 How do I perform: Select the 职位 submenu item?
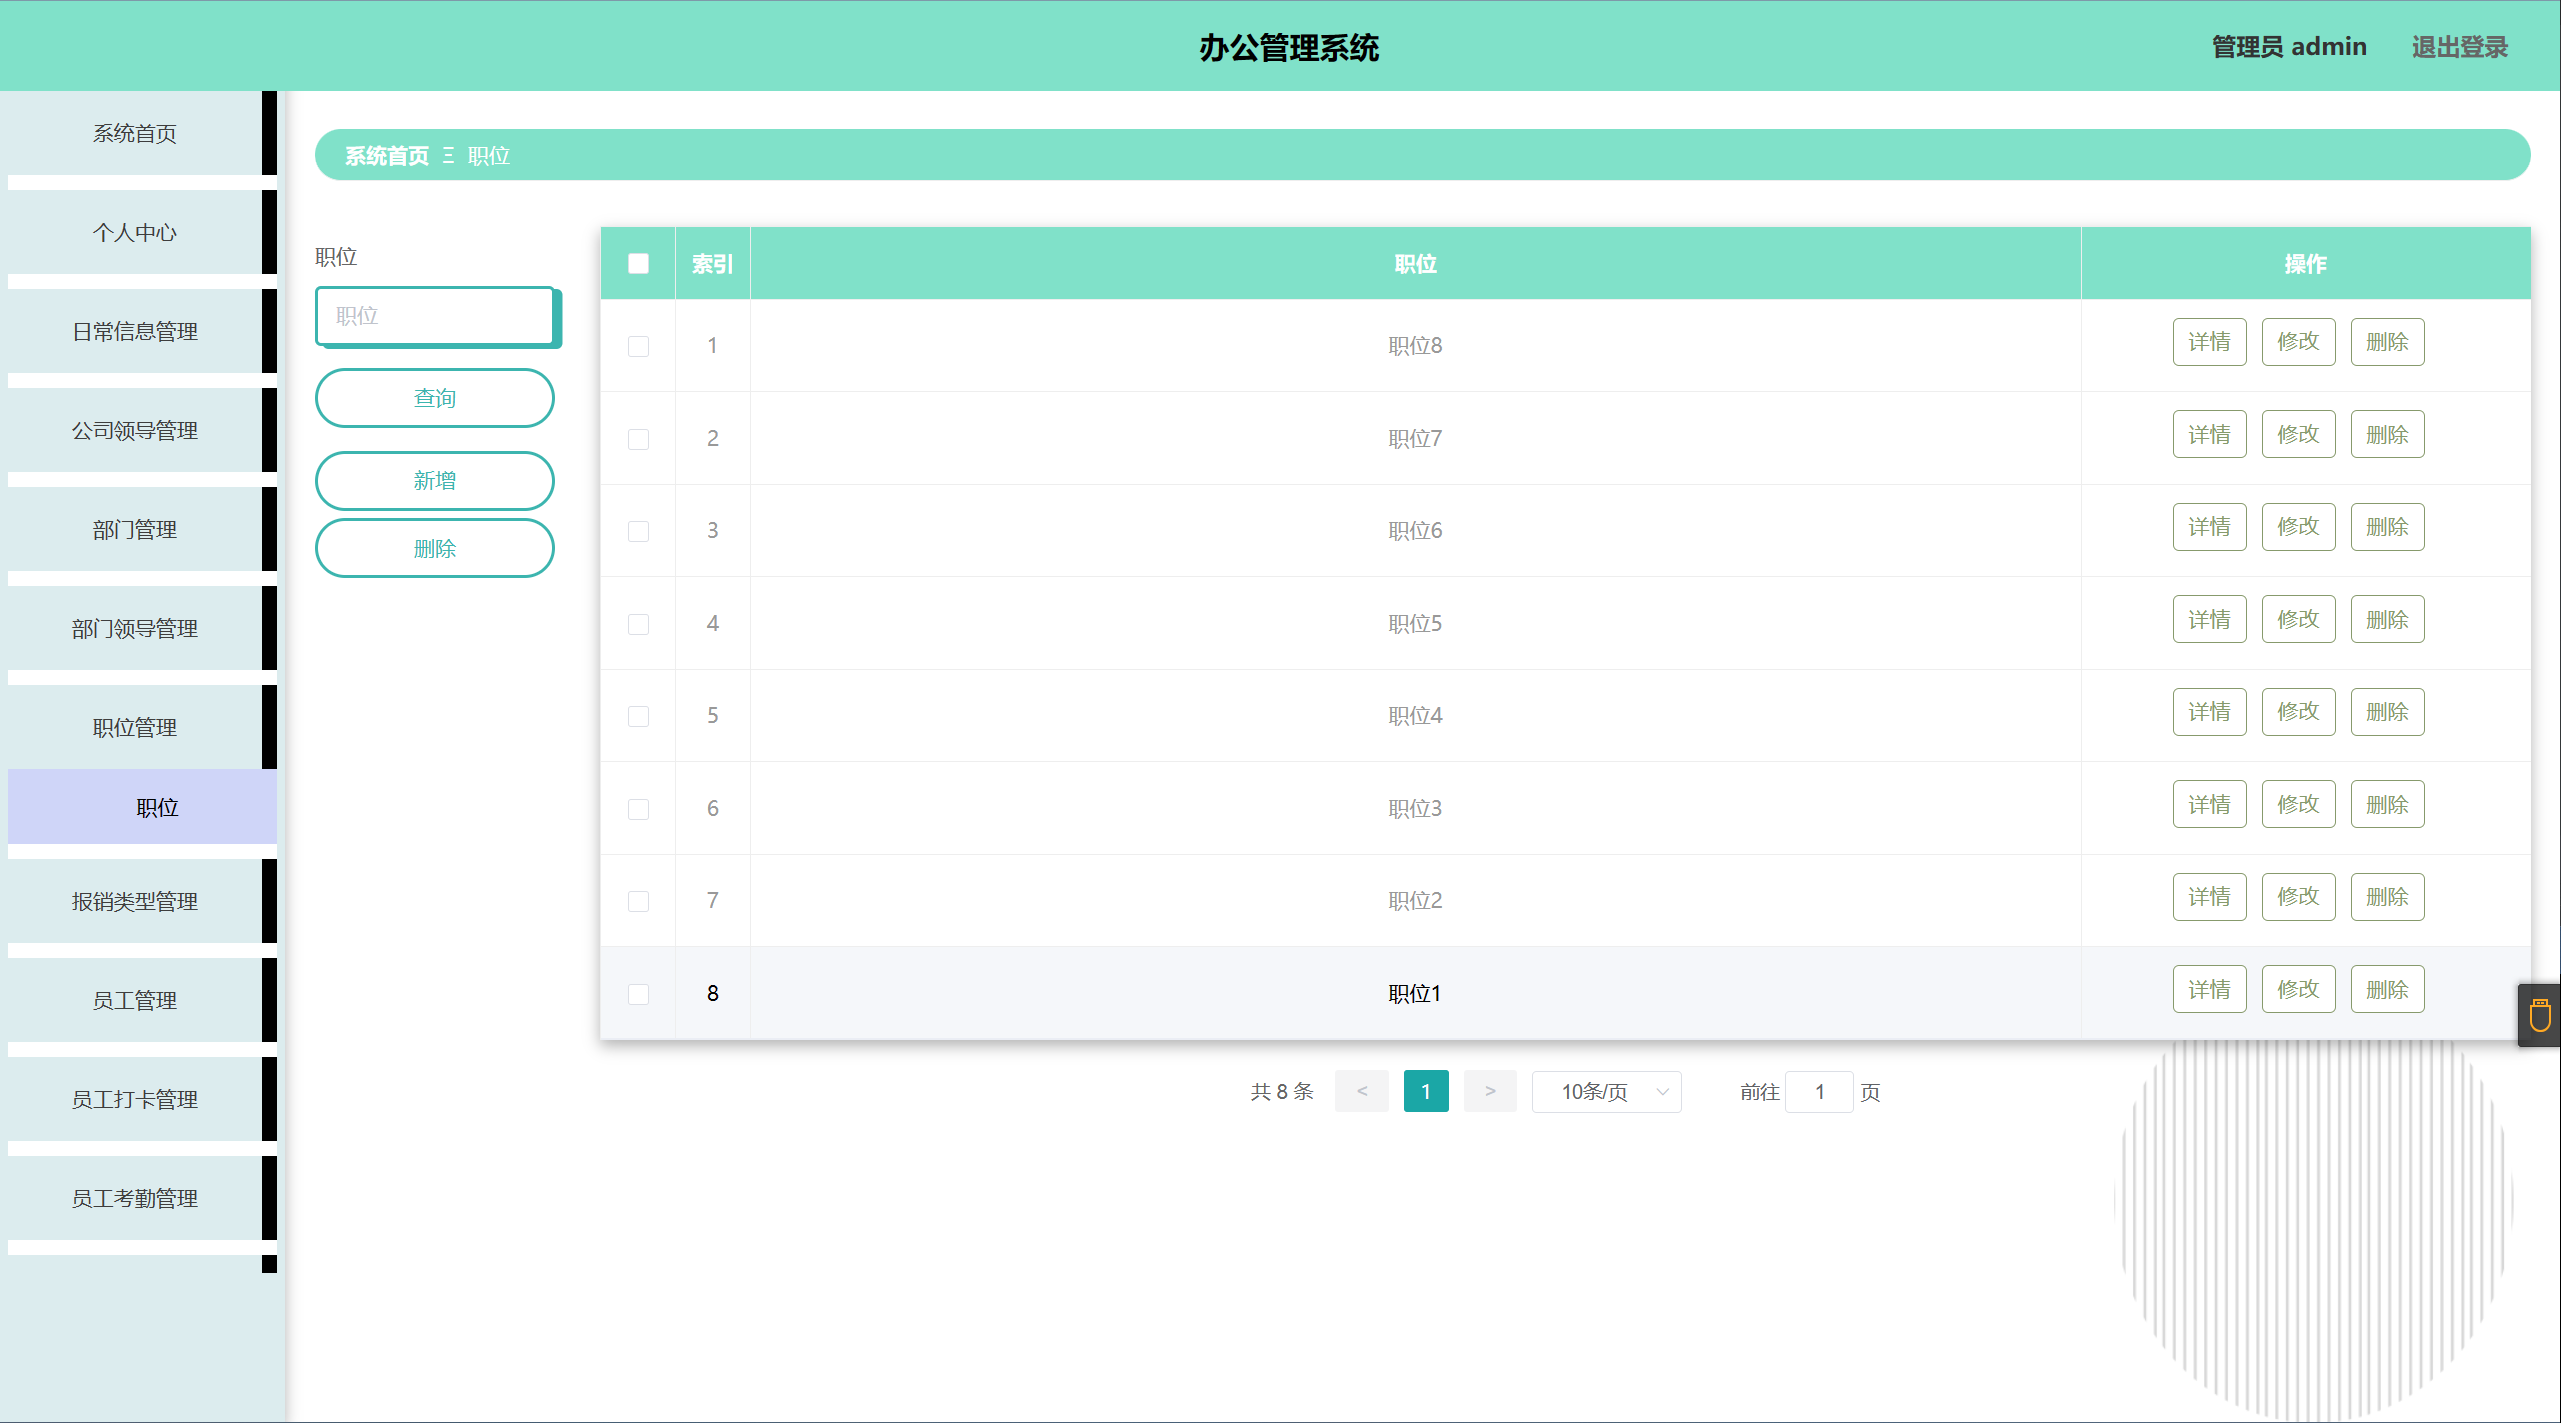(142, 807)
